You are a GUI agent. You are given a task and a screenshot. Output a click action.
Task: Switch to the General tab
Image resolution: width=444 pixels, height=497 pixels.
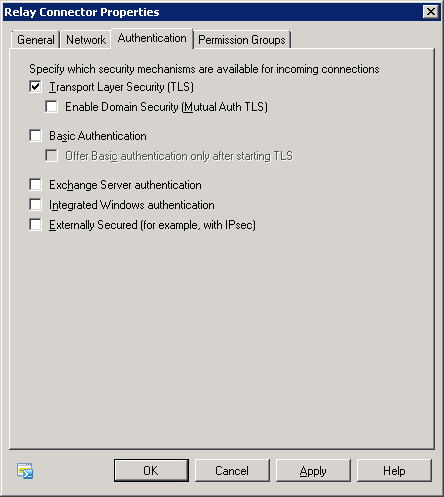(x=36, y=40)
